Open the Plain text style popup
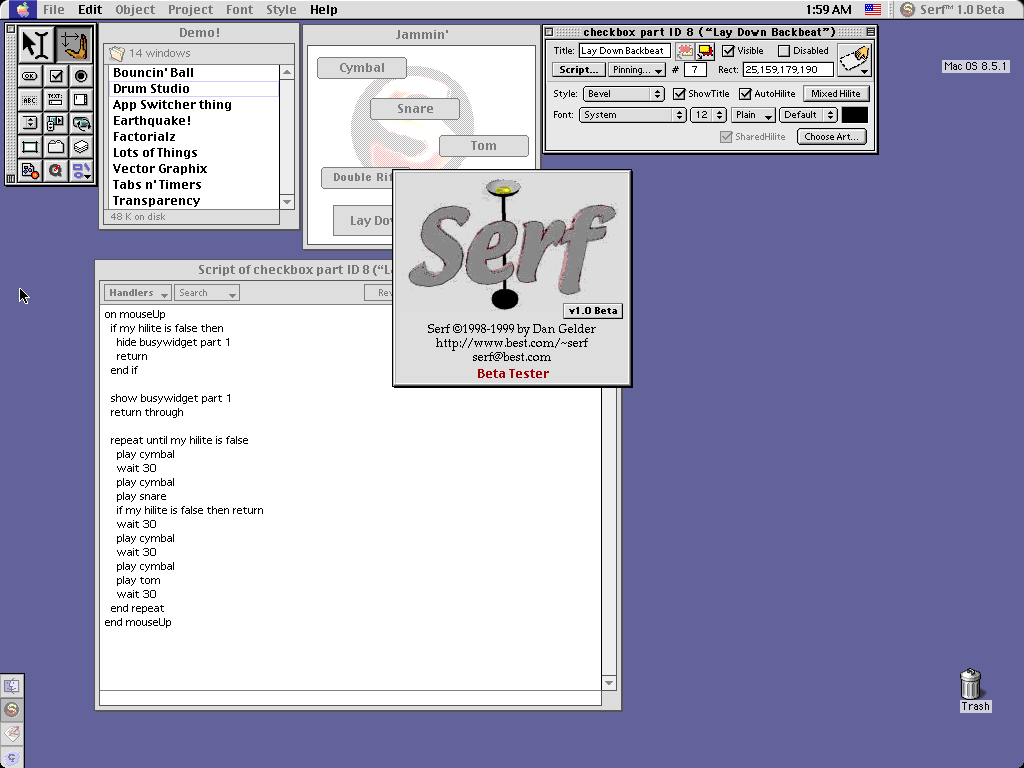The height and width of the screenshot is (768, 1024). [x=753, y=115]
